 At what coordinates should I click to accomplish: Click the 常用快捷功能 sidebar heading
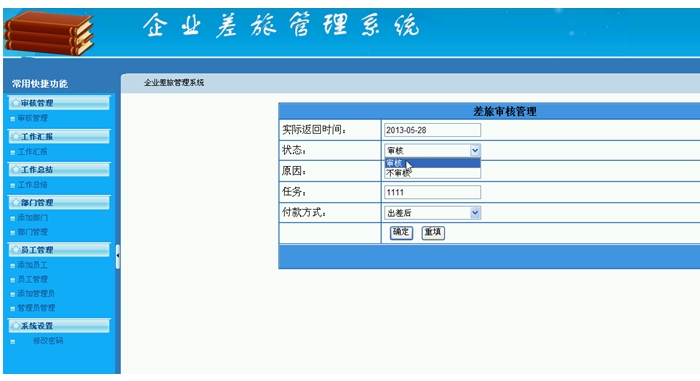[x=40, y=84]
